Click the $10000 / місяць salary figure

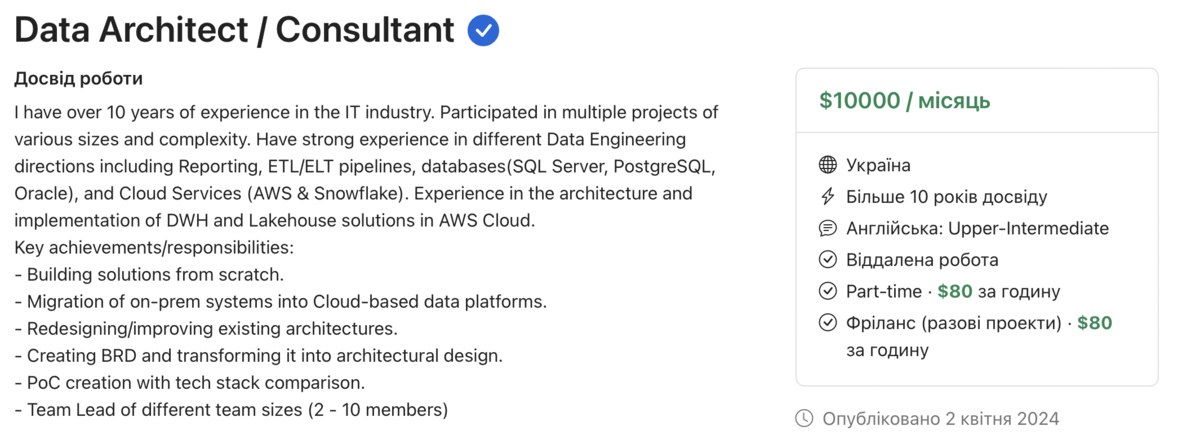(905, 100)
